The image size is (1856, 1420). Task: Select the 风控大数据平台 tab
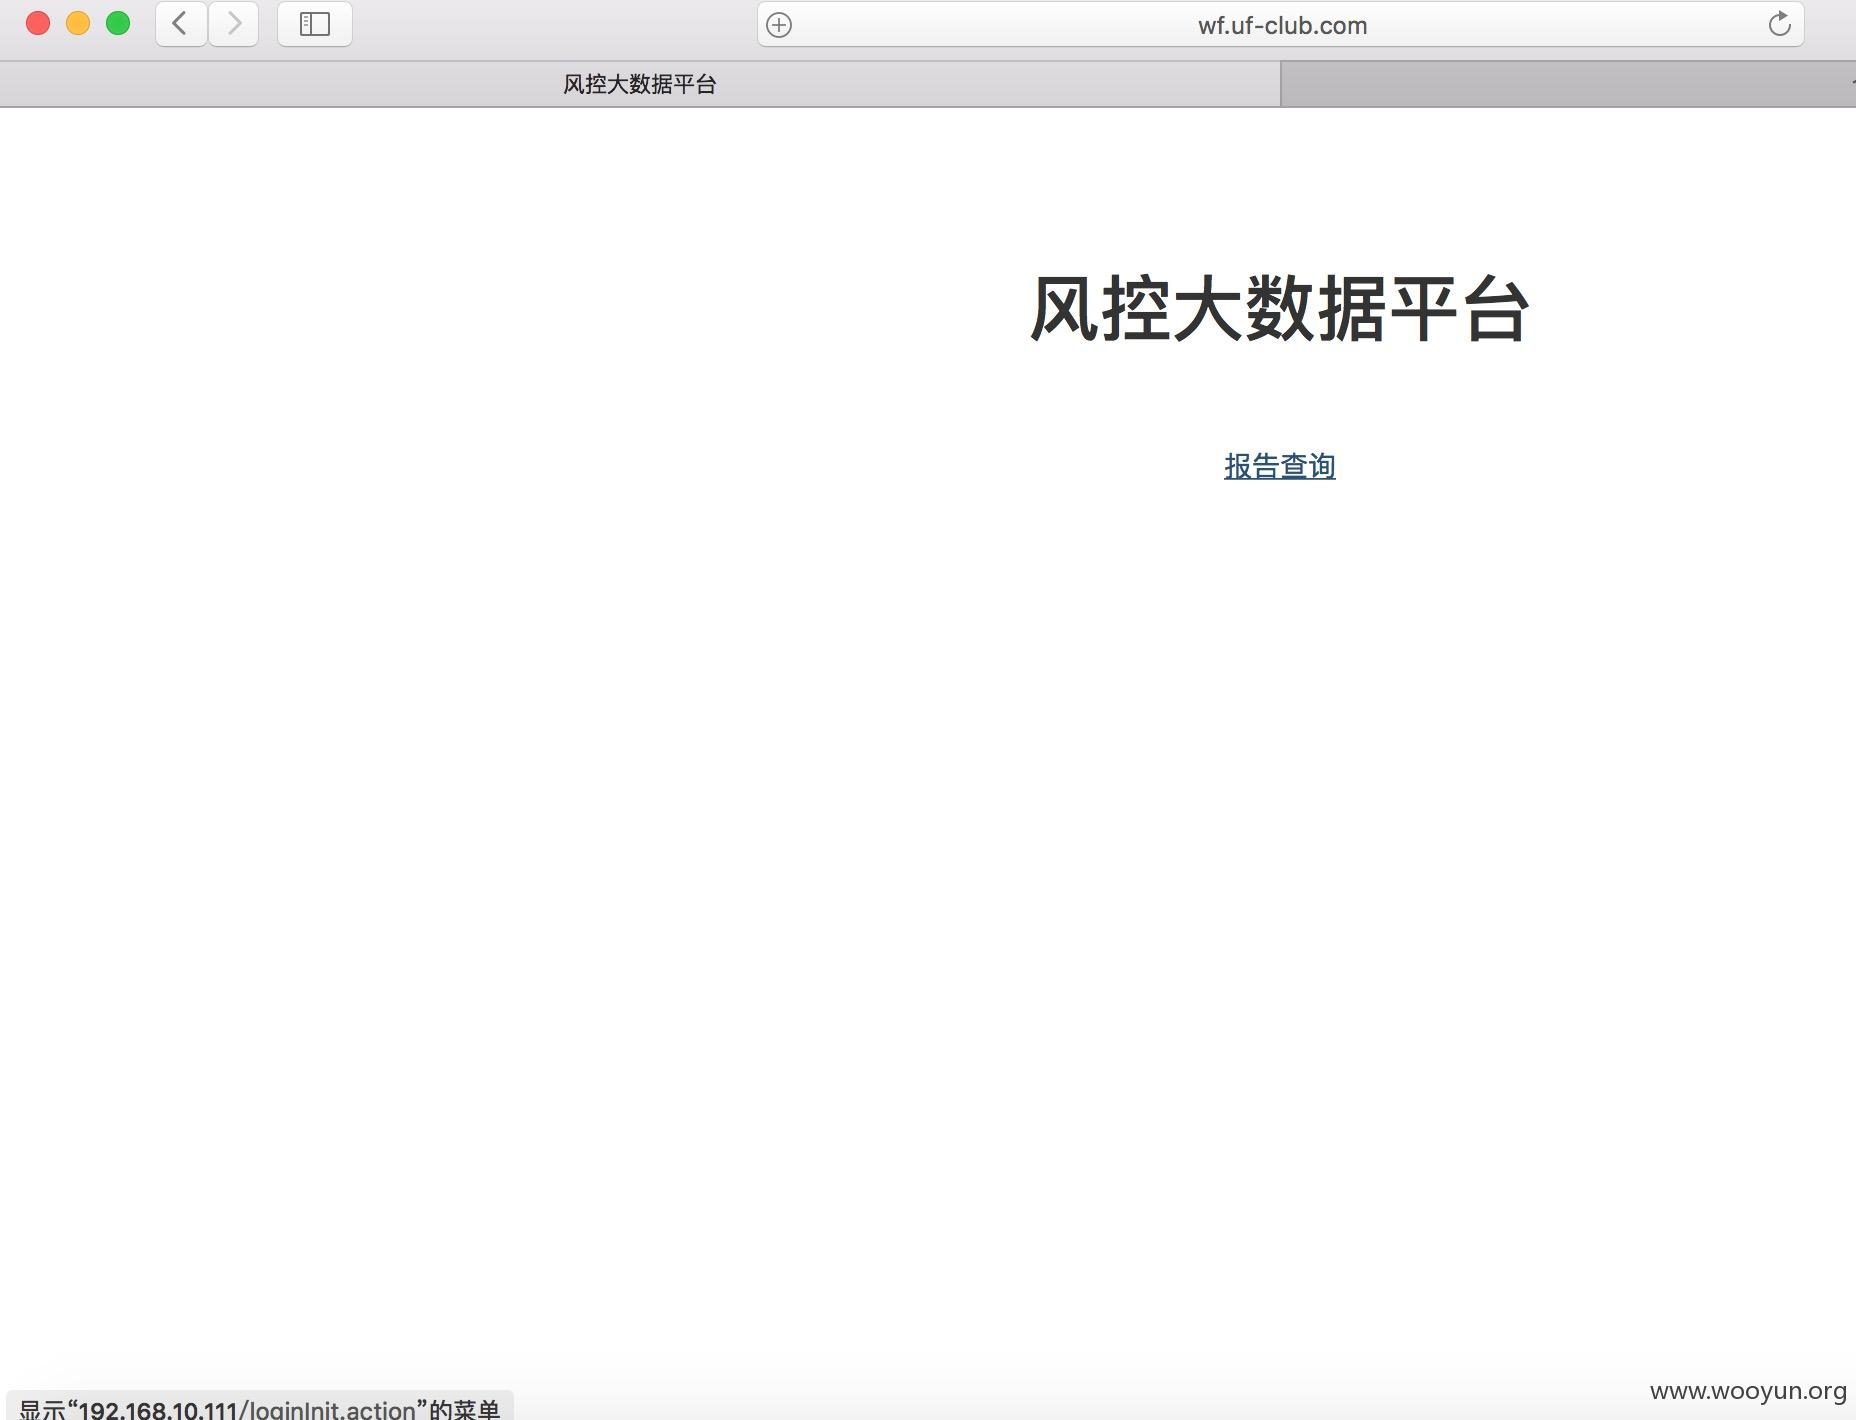click(640, 84)
